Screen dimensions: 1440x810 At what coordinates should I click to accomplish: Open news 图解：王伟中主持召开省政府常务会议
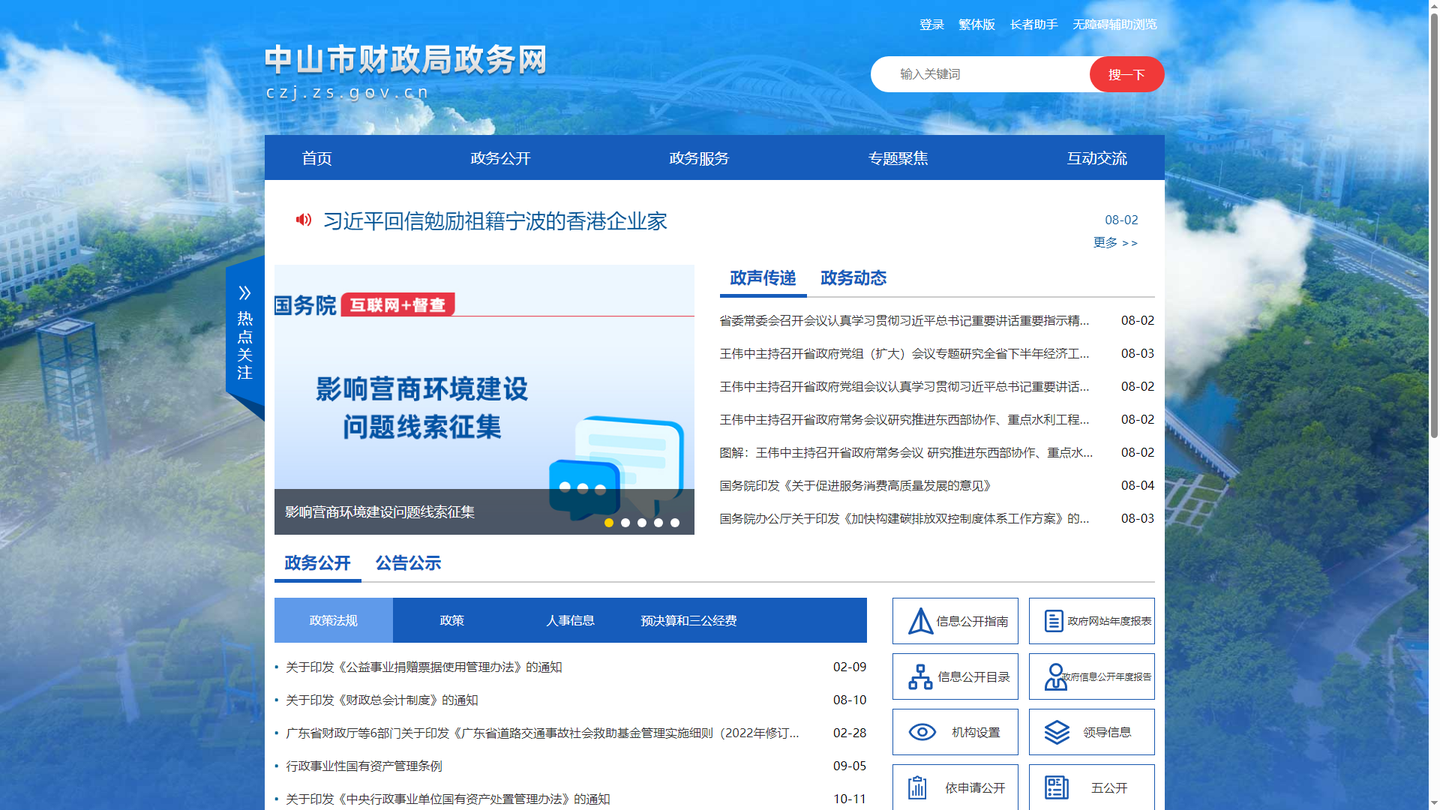(906, 453)
